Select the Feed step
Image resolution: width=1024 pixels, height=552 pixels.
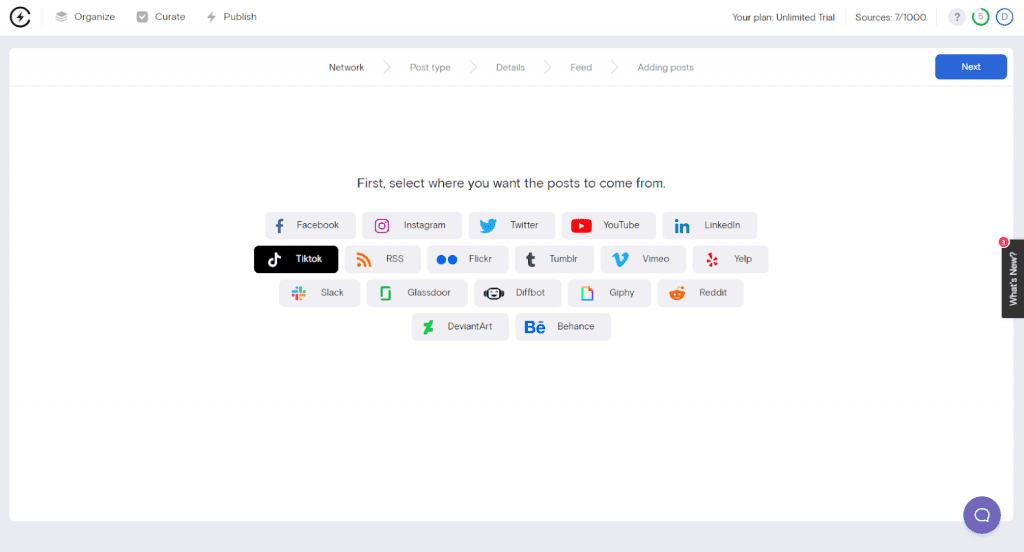coord(581,67)
